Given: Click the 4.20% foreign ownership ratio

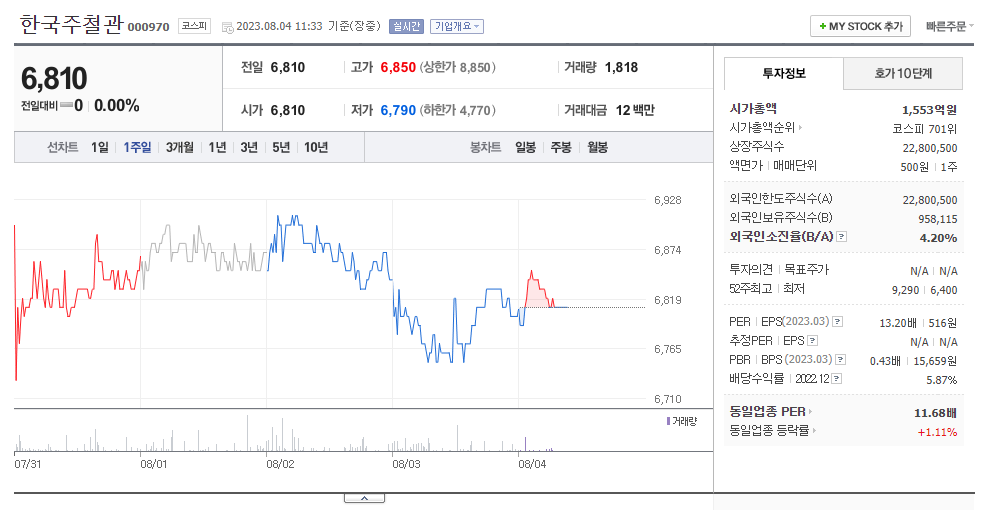Looking at the screenshot, I should (x=938, y=238).
